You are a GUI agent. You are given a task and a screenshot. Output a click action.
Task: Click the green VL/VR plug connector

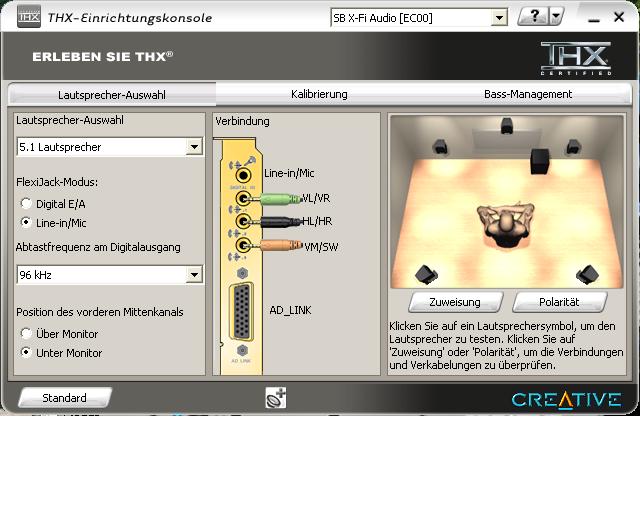280,199
